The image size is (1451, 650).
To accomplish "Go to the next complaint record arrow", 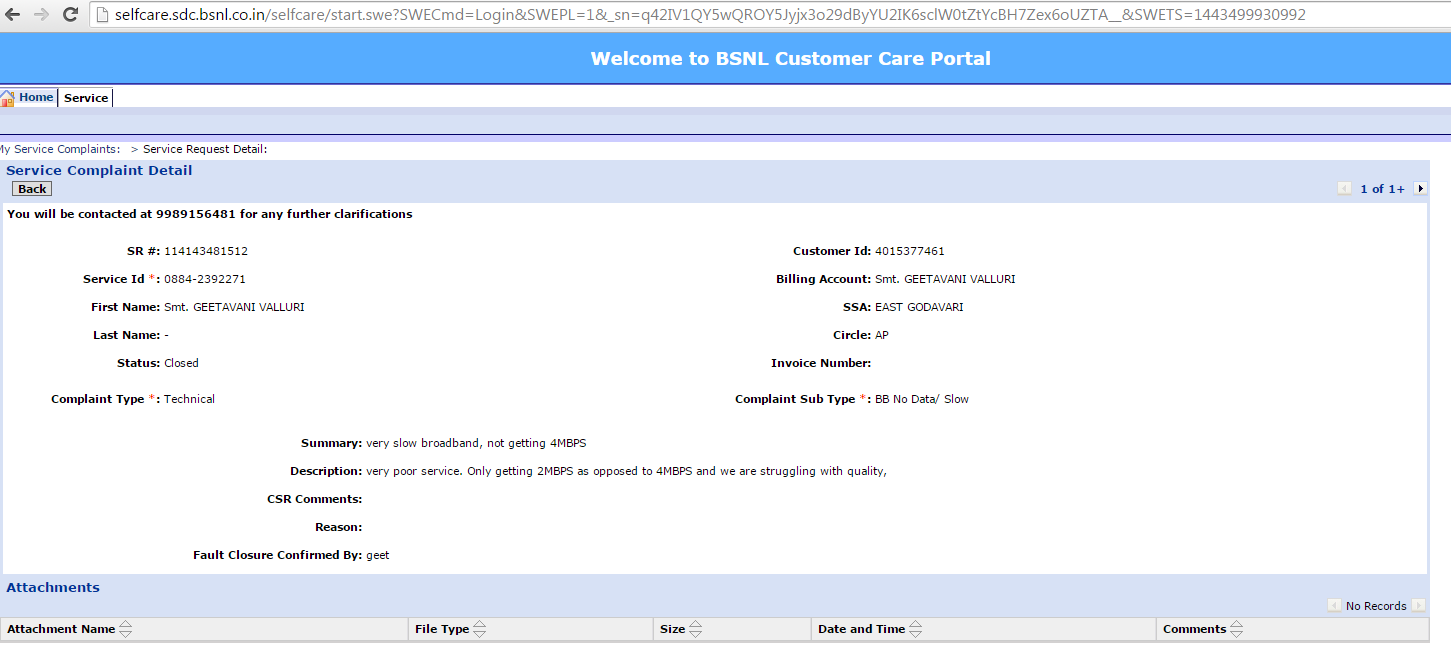I will point(1420,188).
